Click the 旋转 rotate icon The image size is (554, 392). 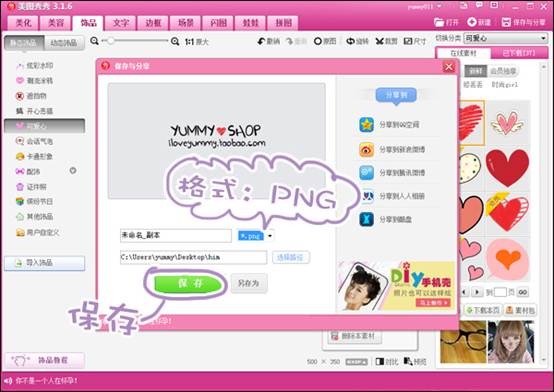coord(350,41)
